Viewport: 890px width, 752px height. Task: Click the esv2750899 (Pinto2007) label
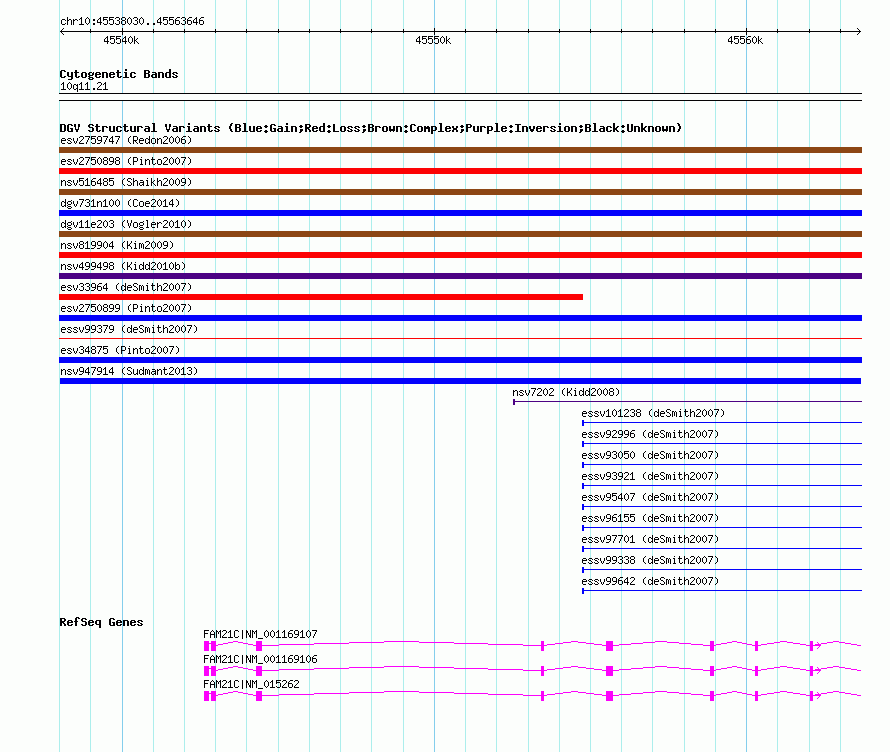[126, 308]
